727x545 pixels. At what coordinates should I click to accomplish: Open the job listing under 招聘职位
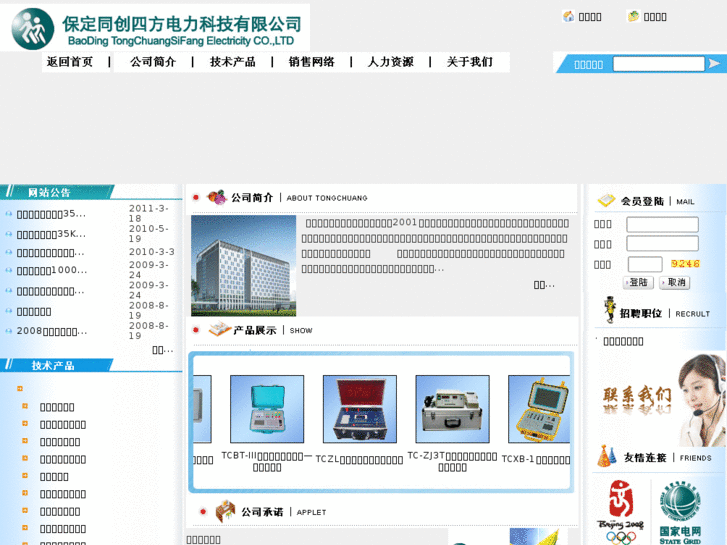623,341
